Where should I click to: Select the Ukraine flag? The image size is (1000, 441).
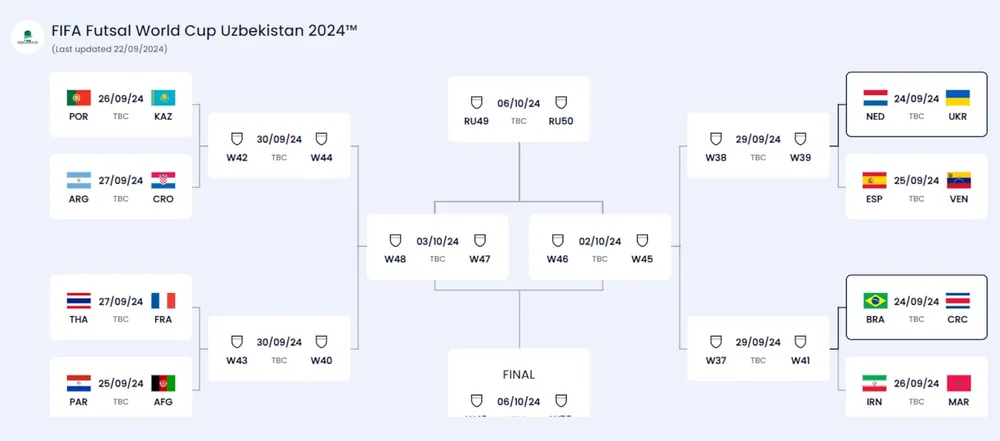[959, 98]
